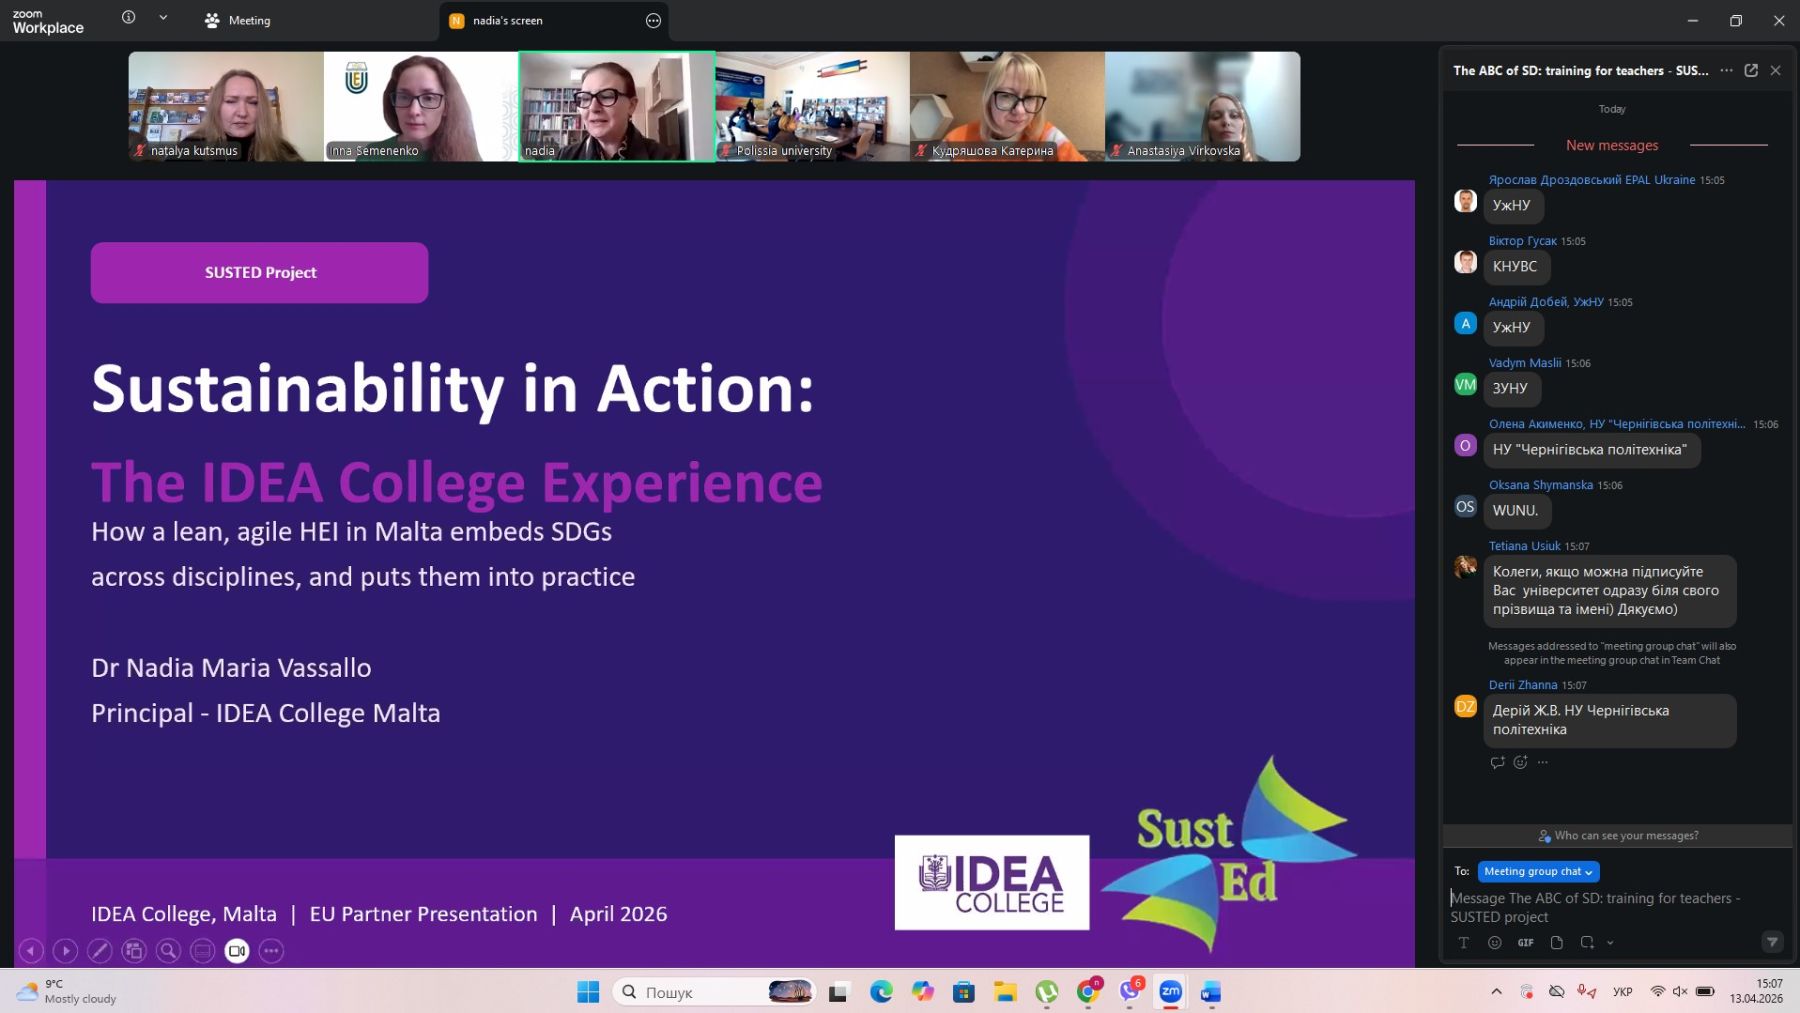Open uTorrent from the taskbar

coord(1047,991)
